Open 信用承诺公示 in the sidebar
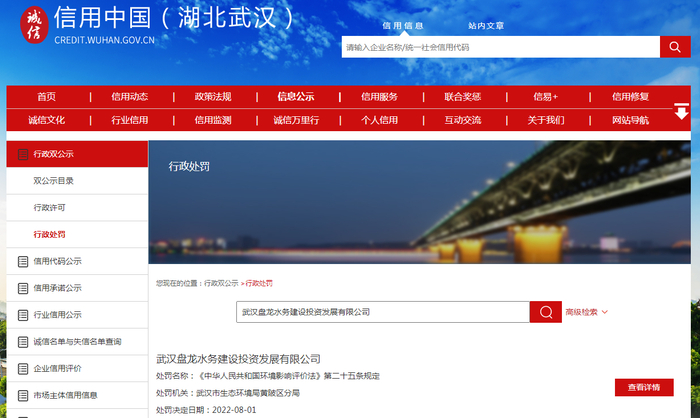This screenshot has width=700, height=418. pyautogui.click(x=77, y=288)
